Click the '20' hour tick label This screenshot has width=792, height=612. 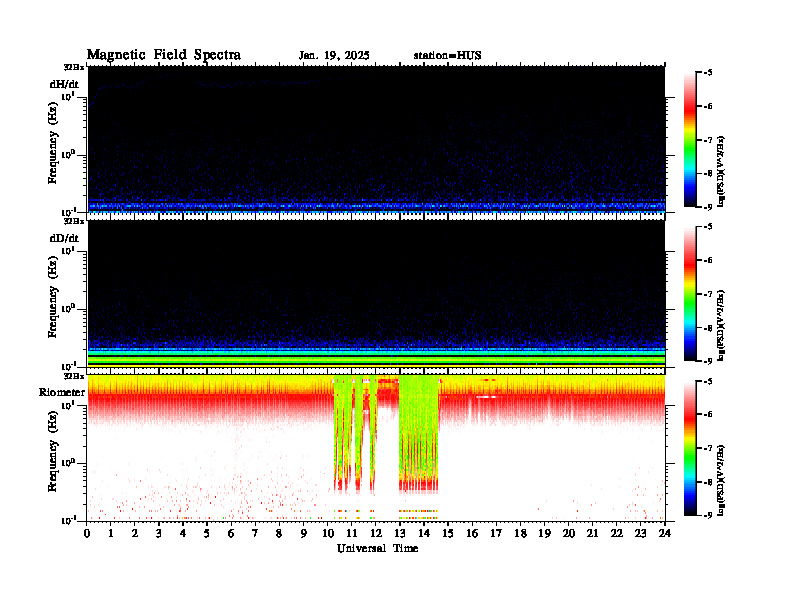coord(569,533)
